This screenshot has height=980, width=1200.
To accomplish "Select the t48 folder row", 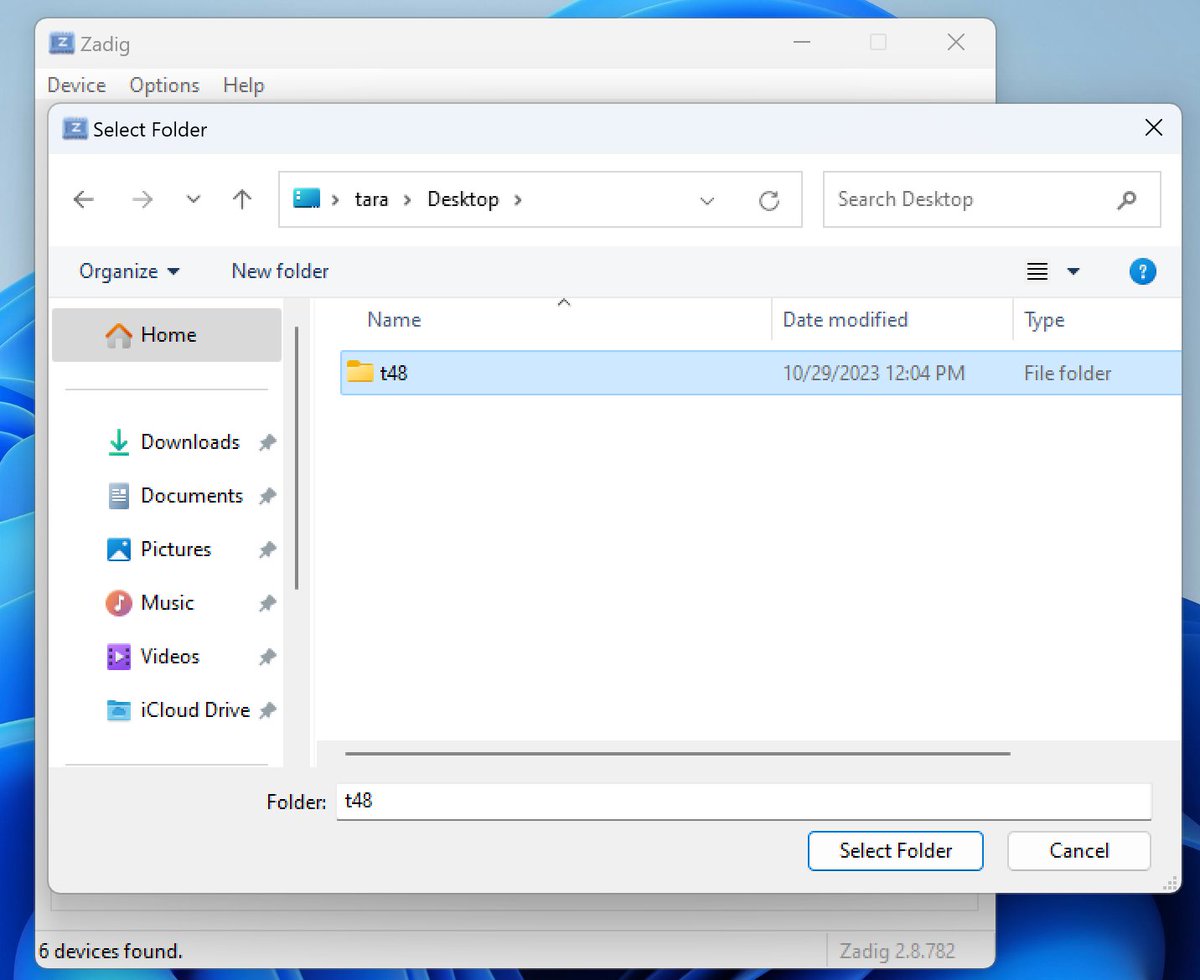I will tap(761, 373).
